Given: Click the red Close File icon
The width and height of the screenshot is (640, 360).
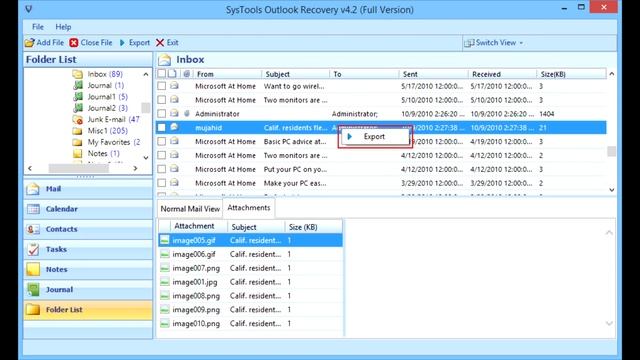Looking at the screenshot, I should [x=74, y=42].
